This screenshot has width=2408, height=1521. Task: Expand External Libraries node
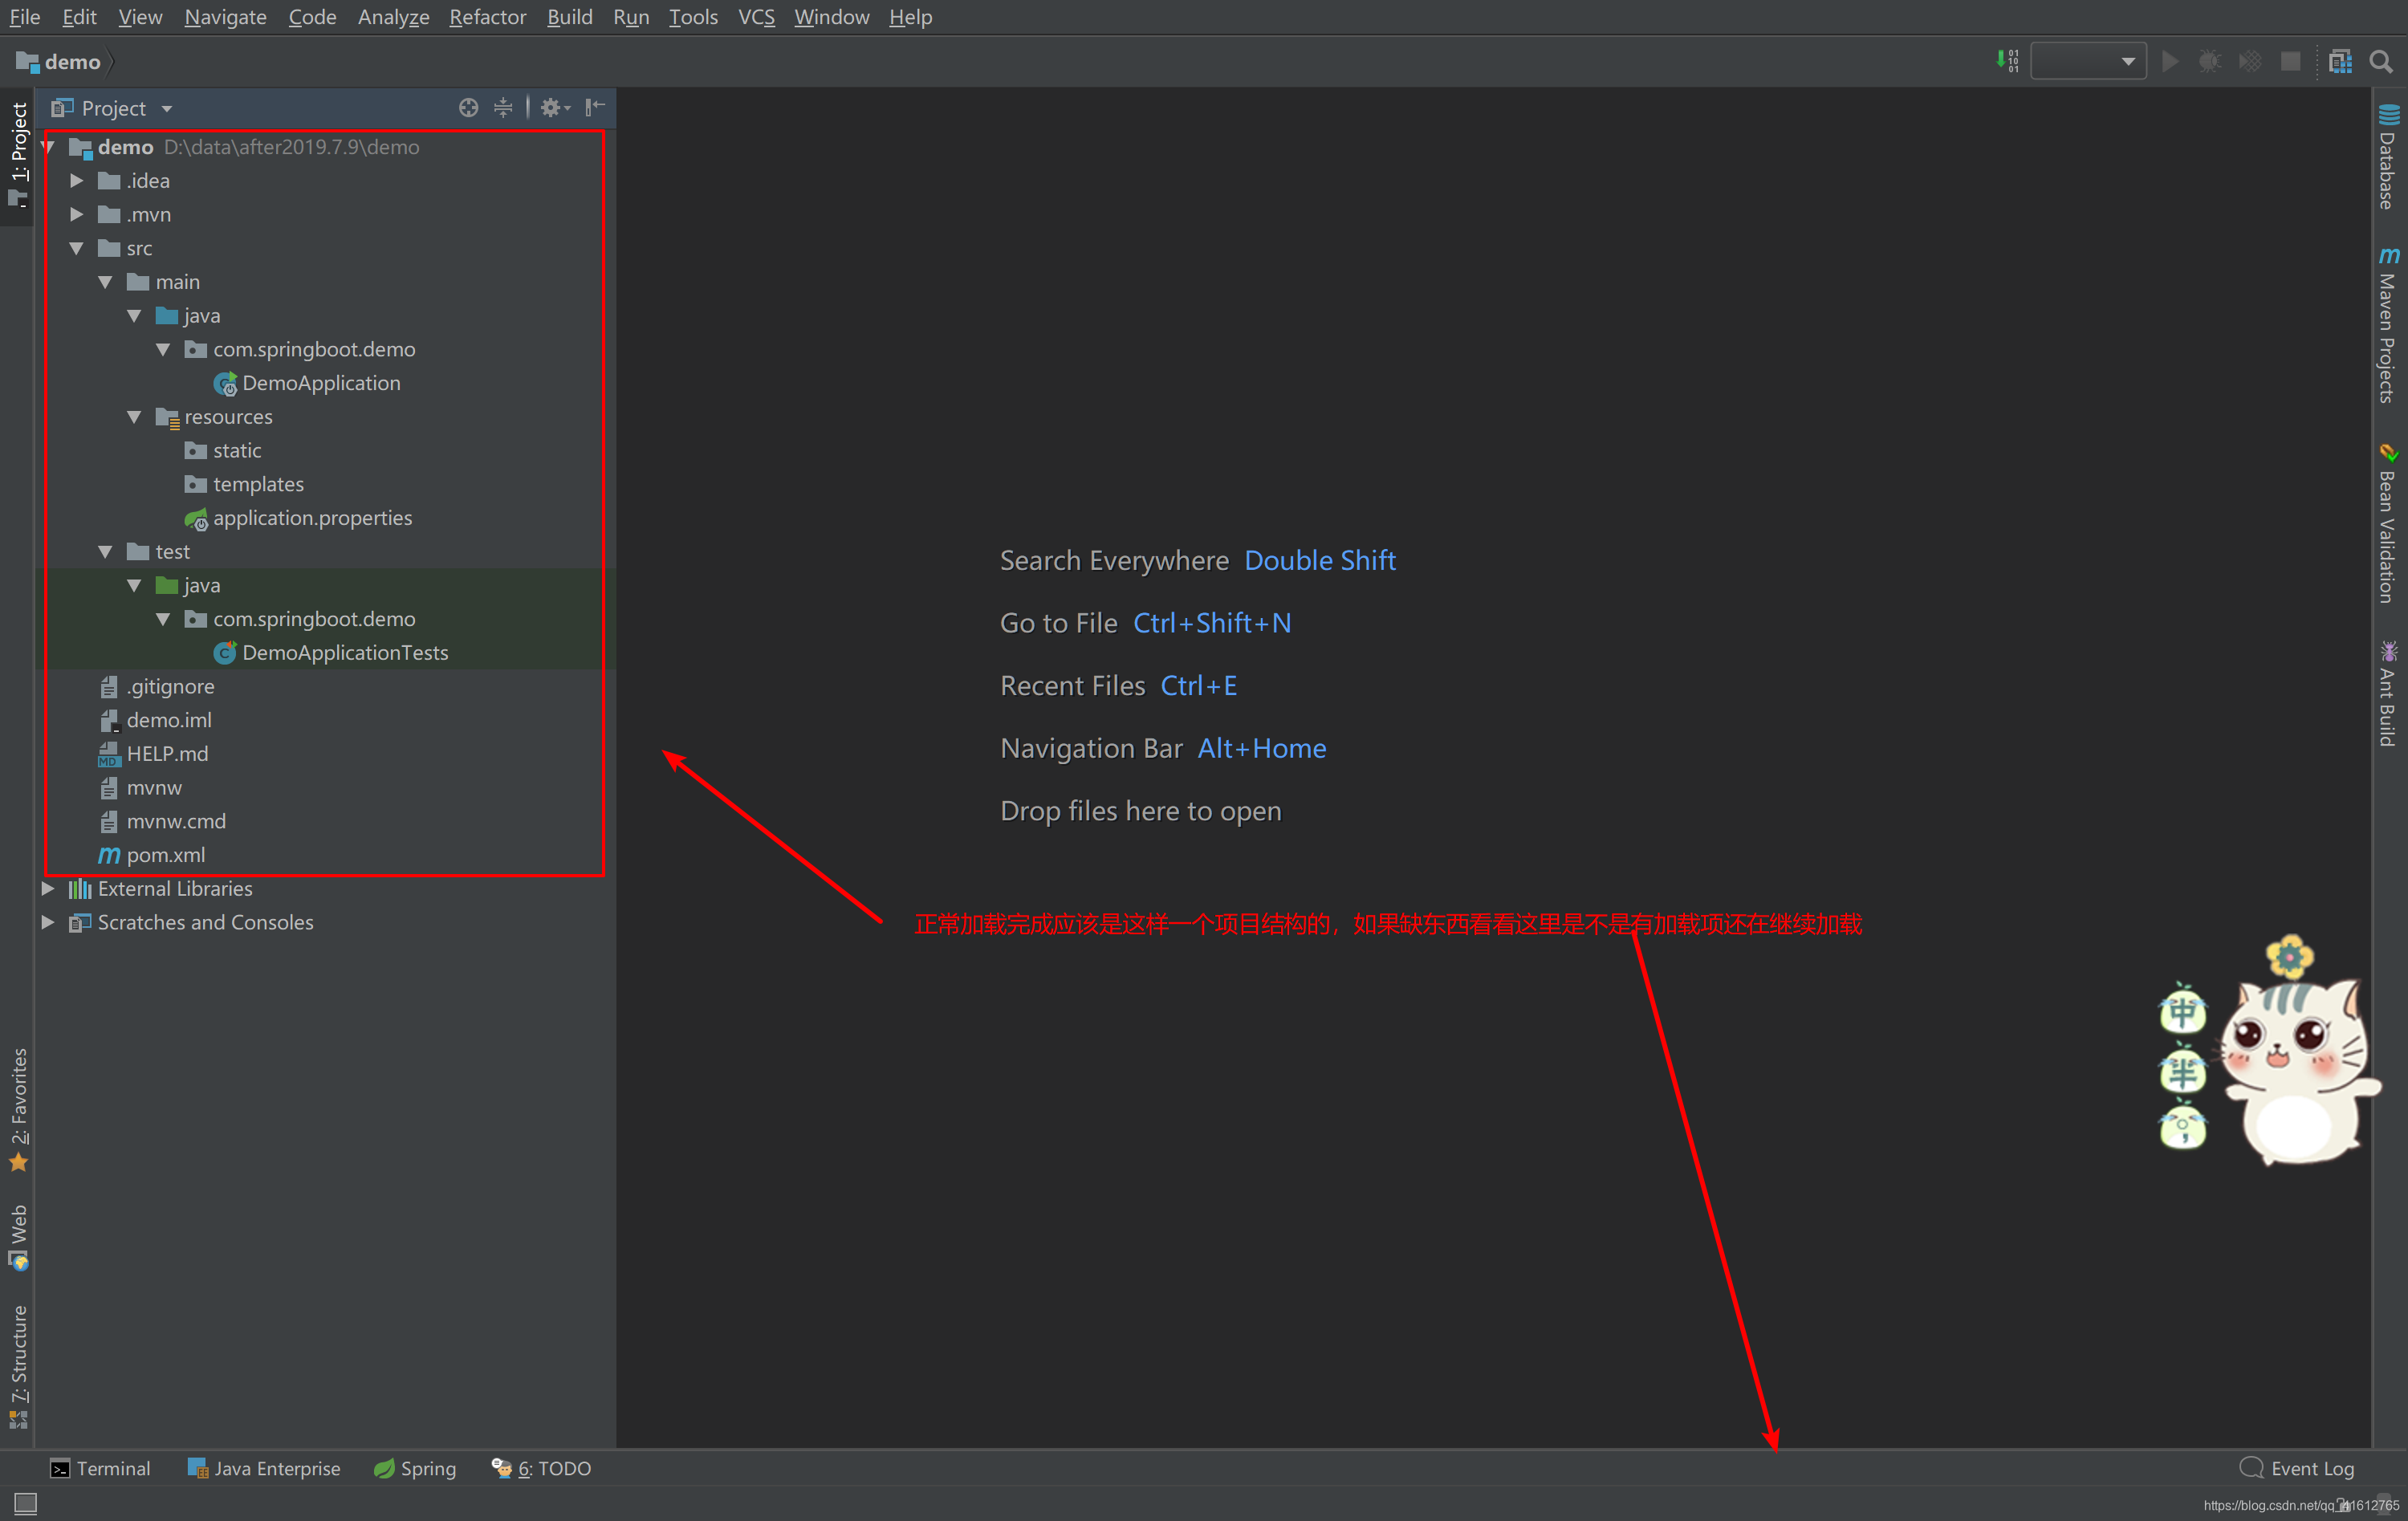pos(48,889)
